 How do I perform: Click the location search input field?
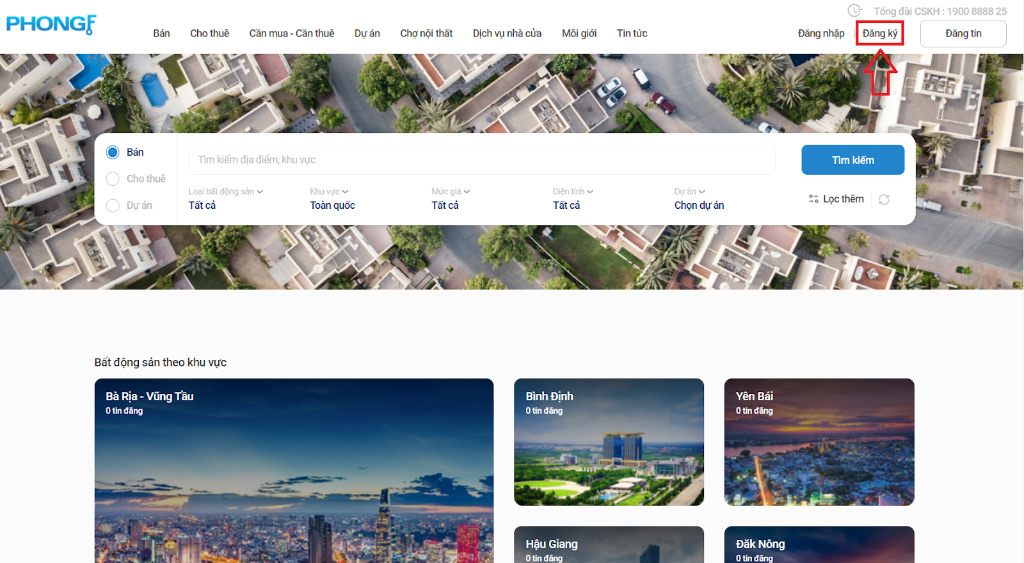[482, 160]
